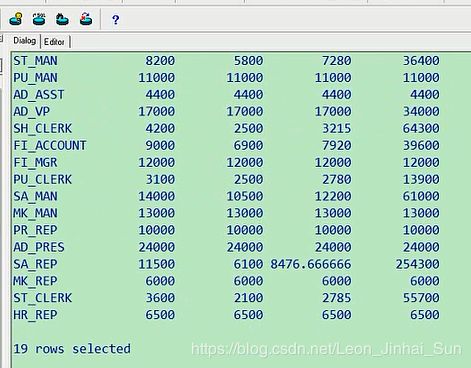Screen dimensions: 471x368
Task: Click the value 7280 in ST_MAN row
Action: pos(337,61)
